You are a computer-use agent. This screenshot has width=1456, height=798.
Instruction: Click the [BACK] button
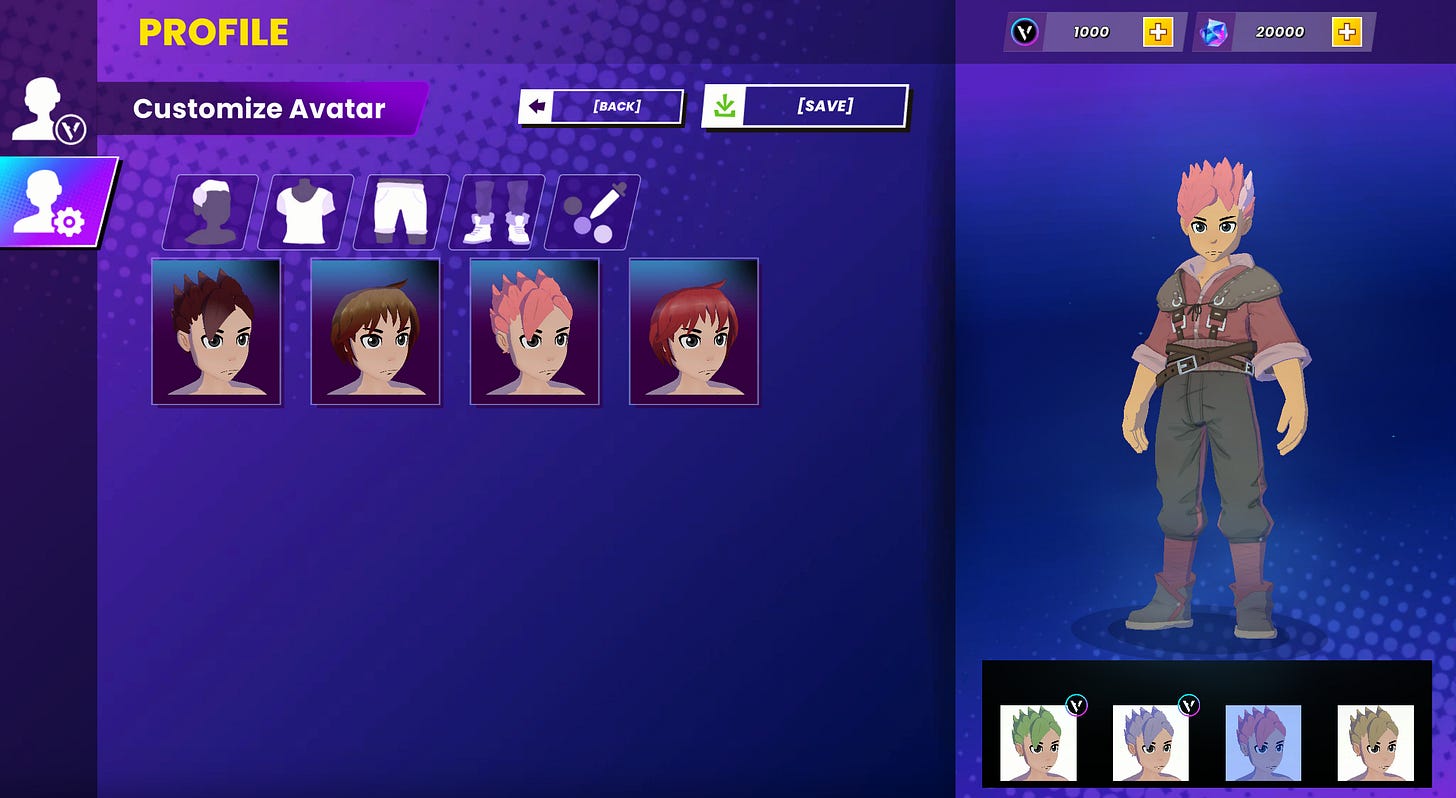click(x=601, y=106)
